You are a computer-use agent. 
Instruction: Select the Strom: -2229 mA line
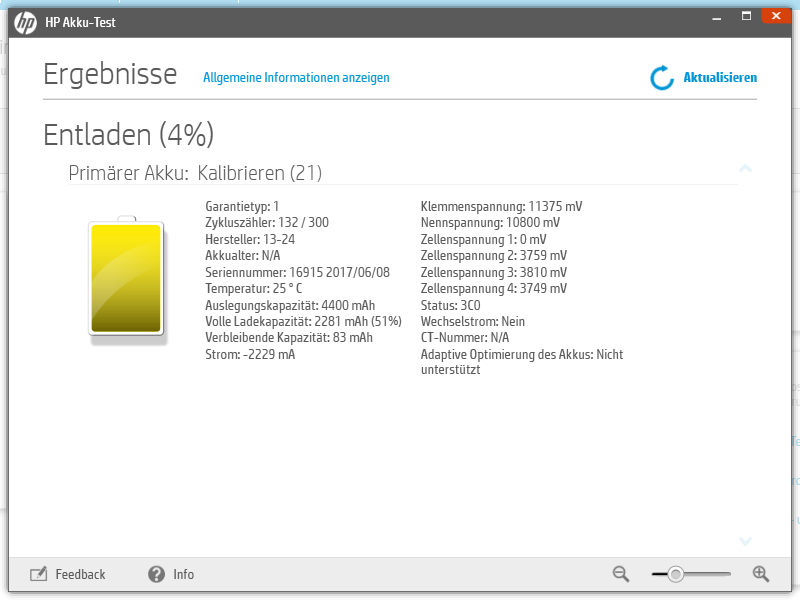(250, 354)
